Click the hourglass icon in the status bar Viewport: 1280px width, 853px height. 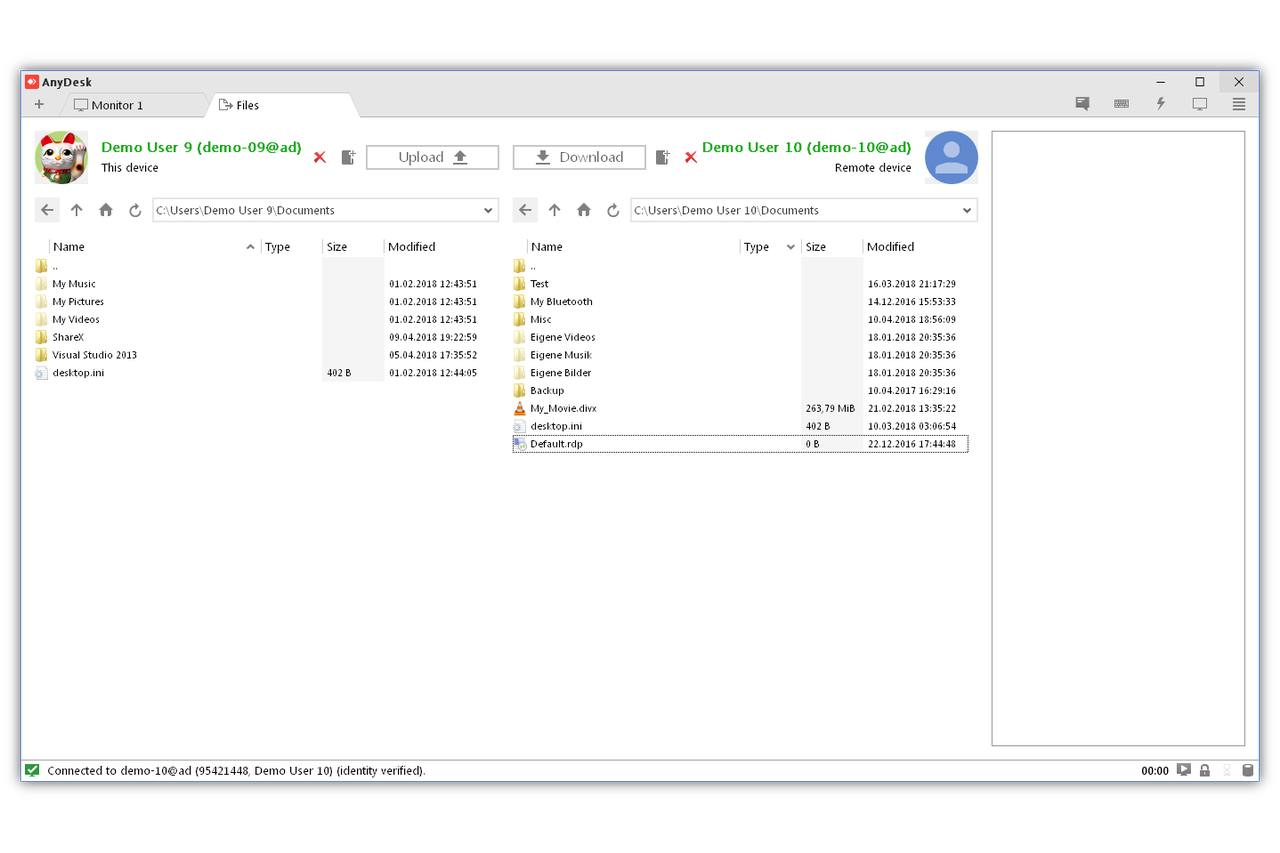tap(1227, 770)
